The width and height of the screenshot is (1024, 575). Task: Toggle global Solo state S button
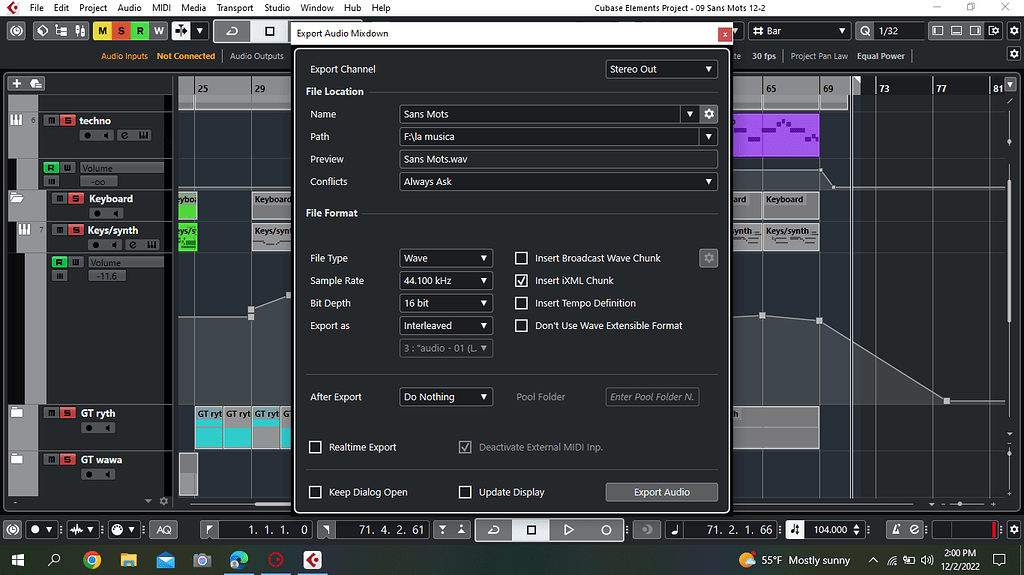121,31
